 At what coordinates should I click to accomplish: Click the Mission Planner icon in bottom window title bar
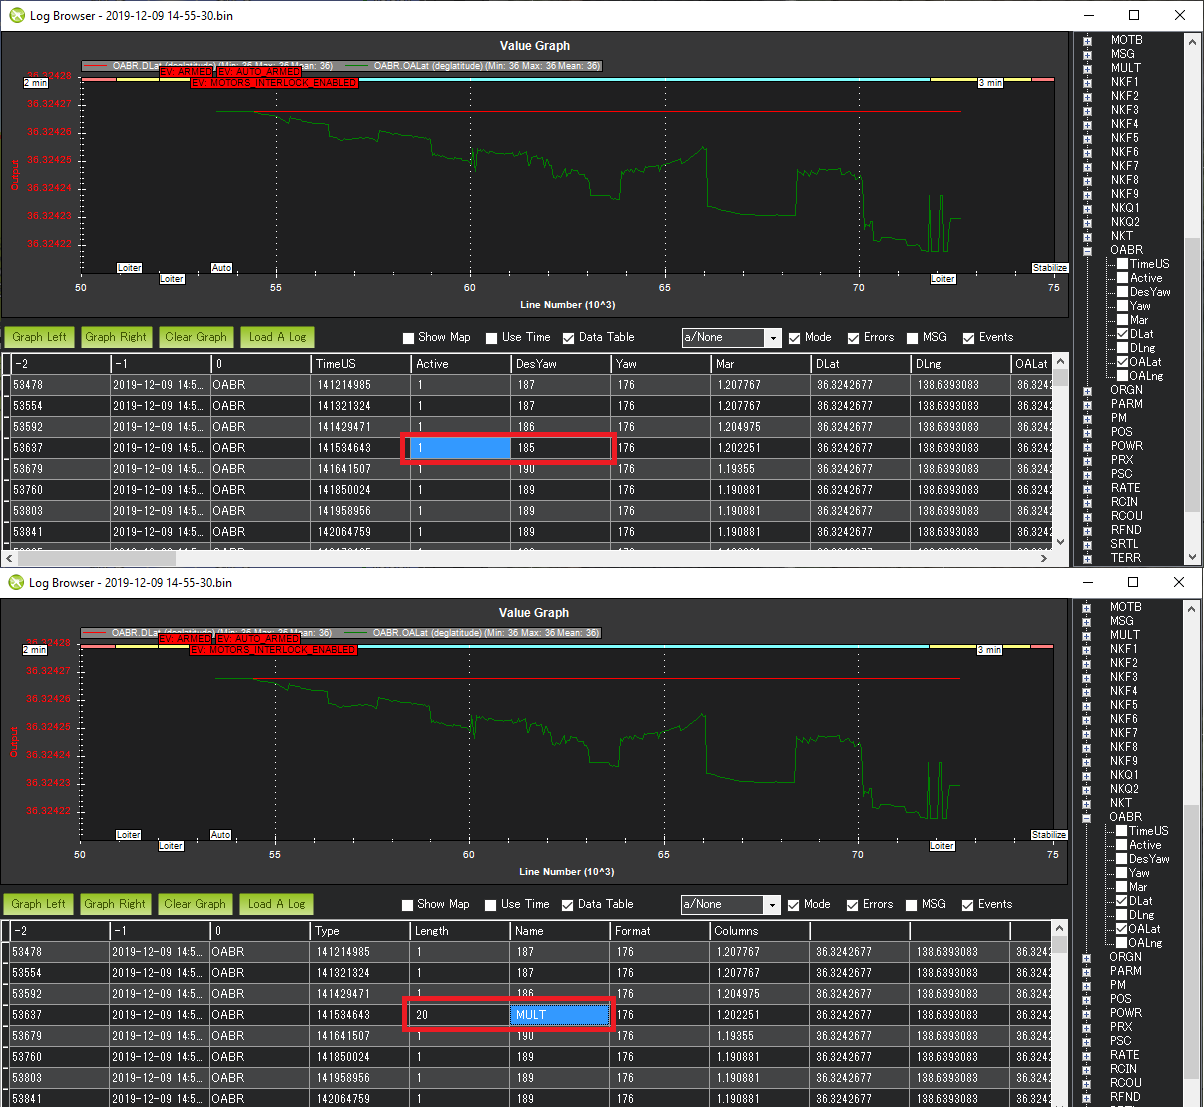tap(16, 583)
